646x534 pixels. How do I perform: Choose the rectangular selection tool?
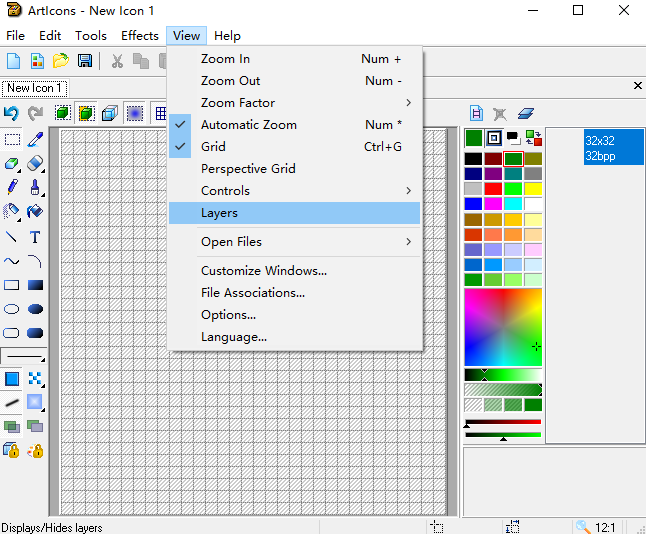(x=12, y=139)
